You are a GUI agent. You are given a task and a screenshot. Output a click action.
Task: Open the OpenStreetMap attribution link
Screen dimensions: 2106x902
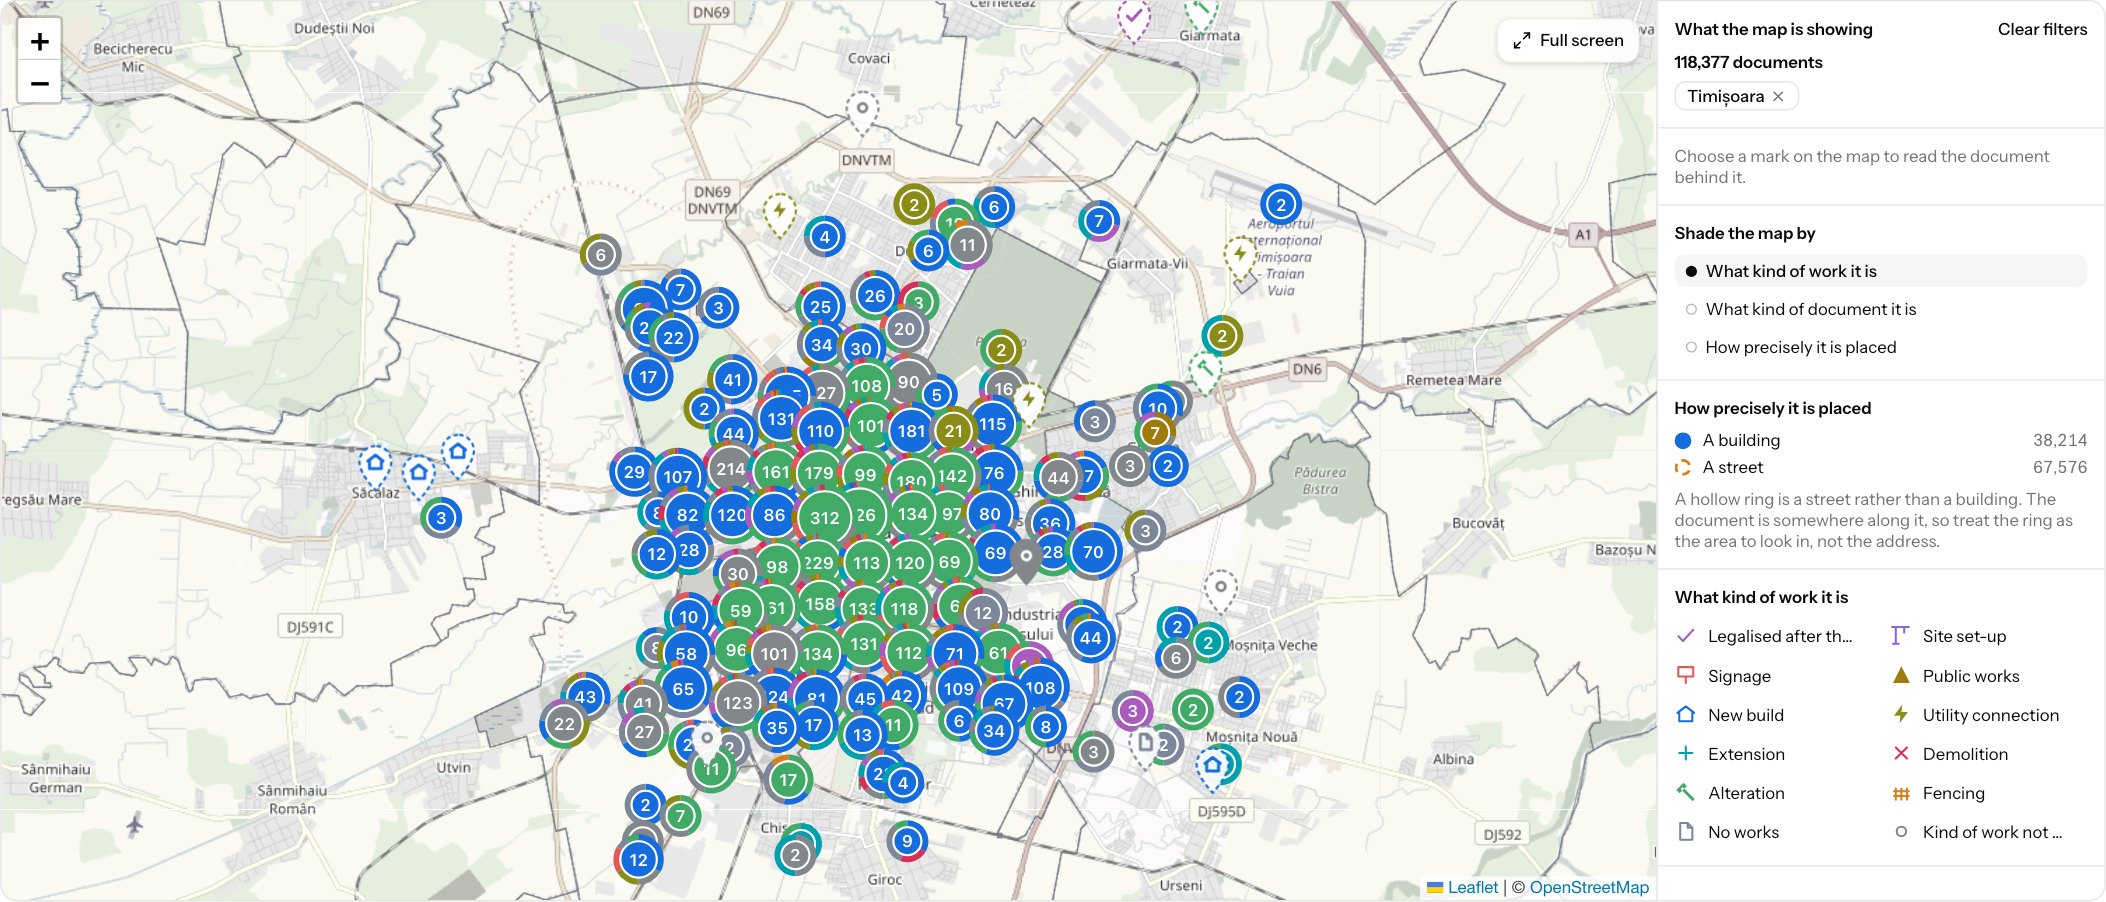(1589, 887)
